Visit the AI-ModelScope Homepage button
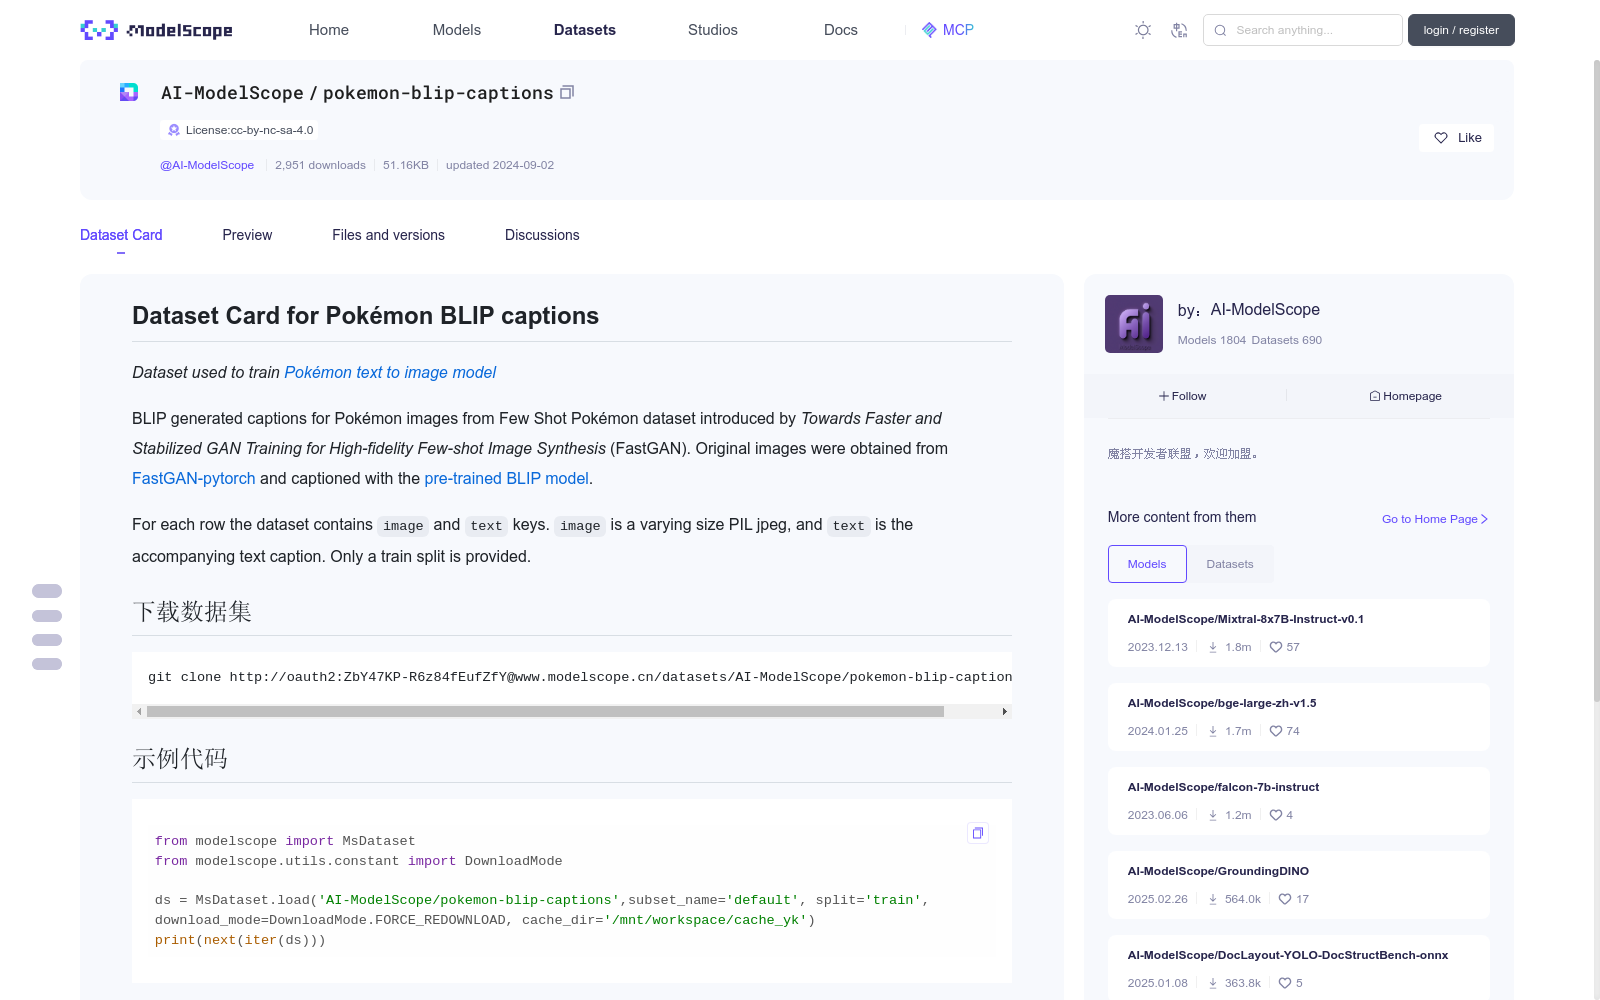Screen dimensions: 1600x1000 click(x=1405, y=396)
